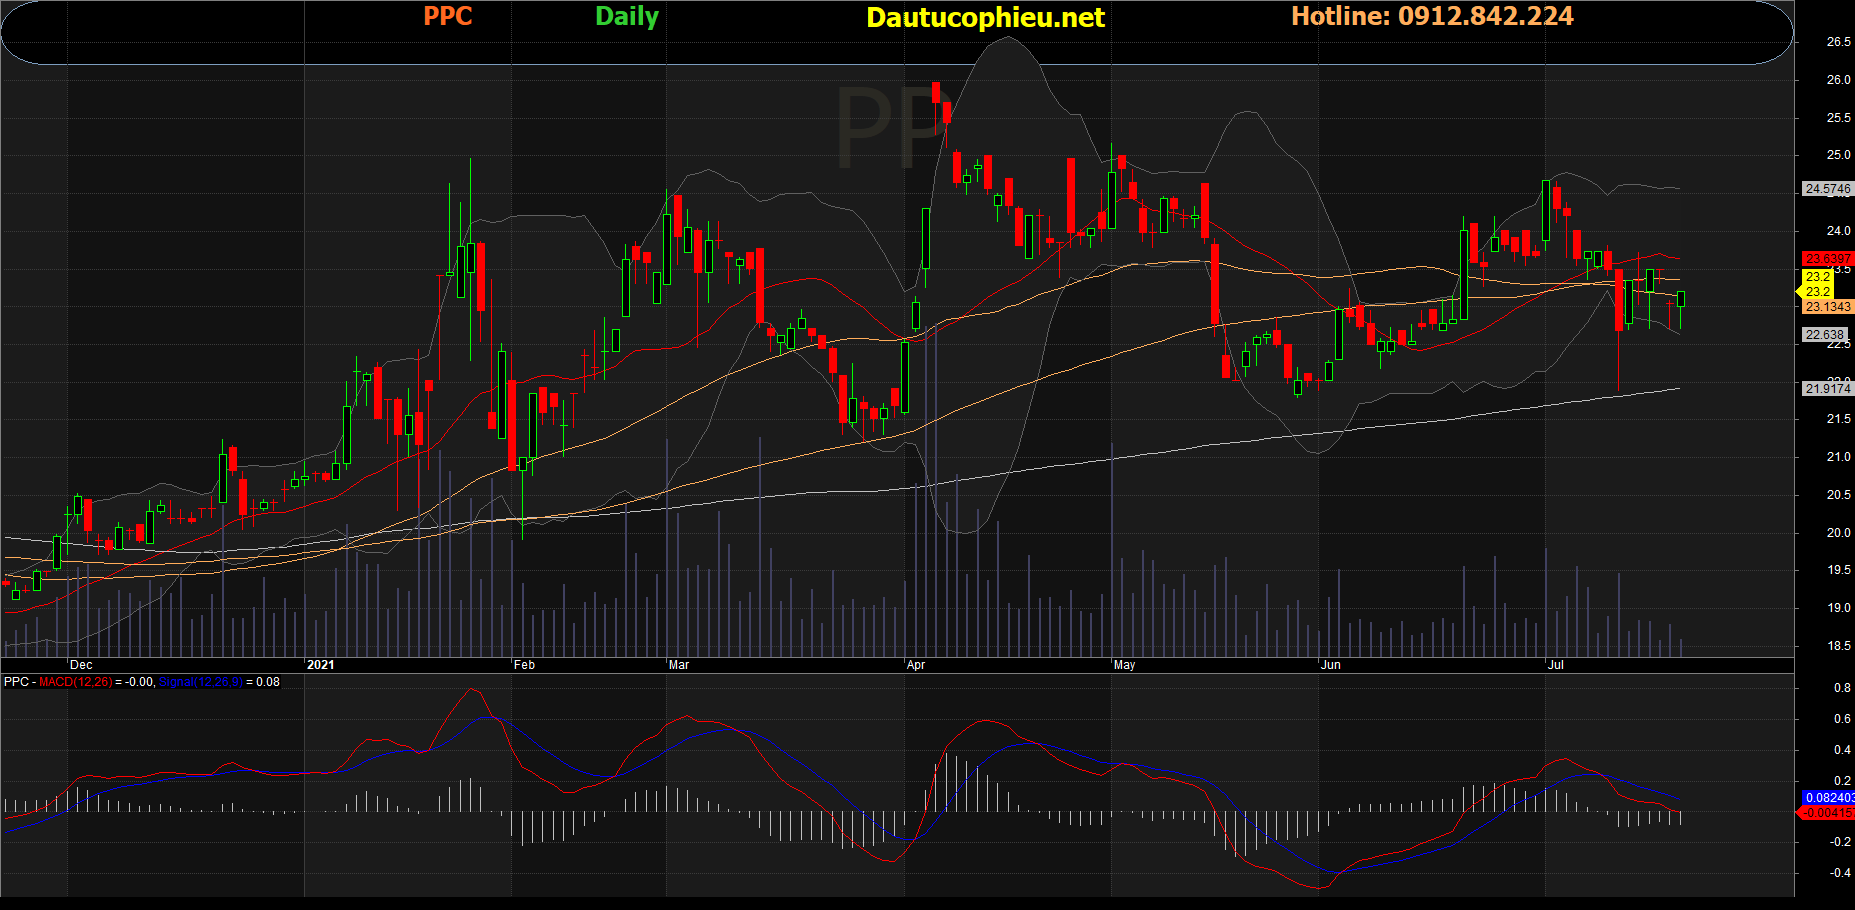Image resolution: width=1855 pixels, height=910 pixels.
Task: Select the blue Signal(12,26,9) indicator label
Action: (200, 682)
